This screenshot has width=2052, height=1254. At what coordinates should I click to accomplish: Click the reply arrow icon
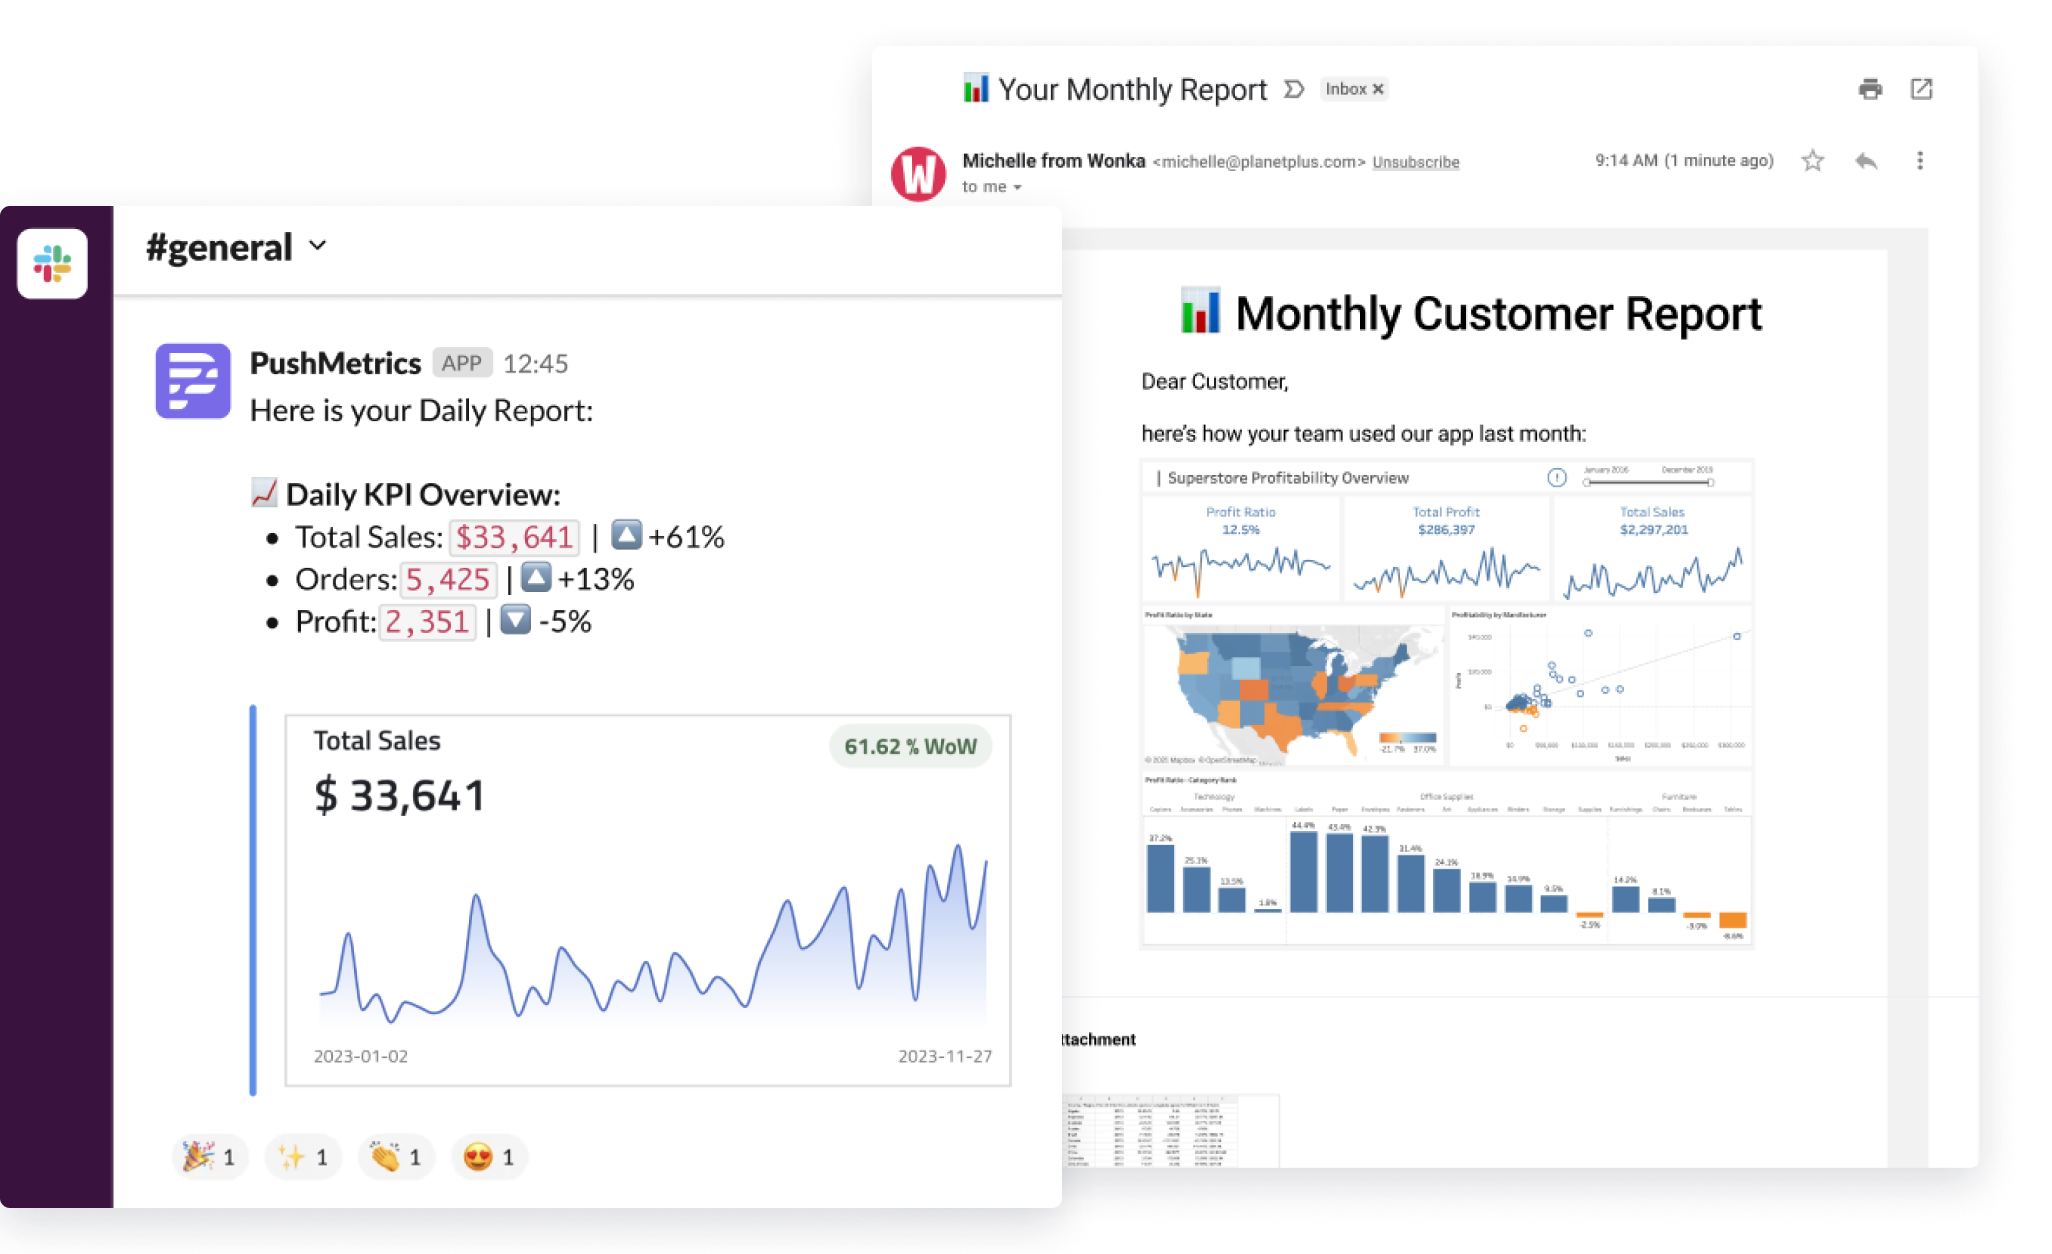click(1866, 161)
